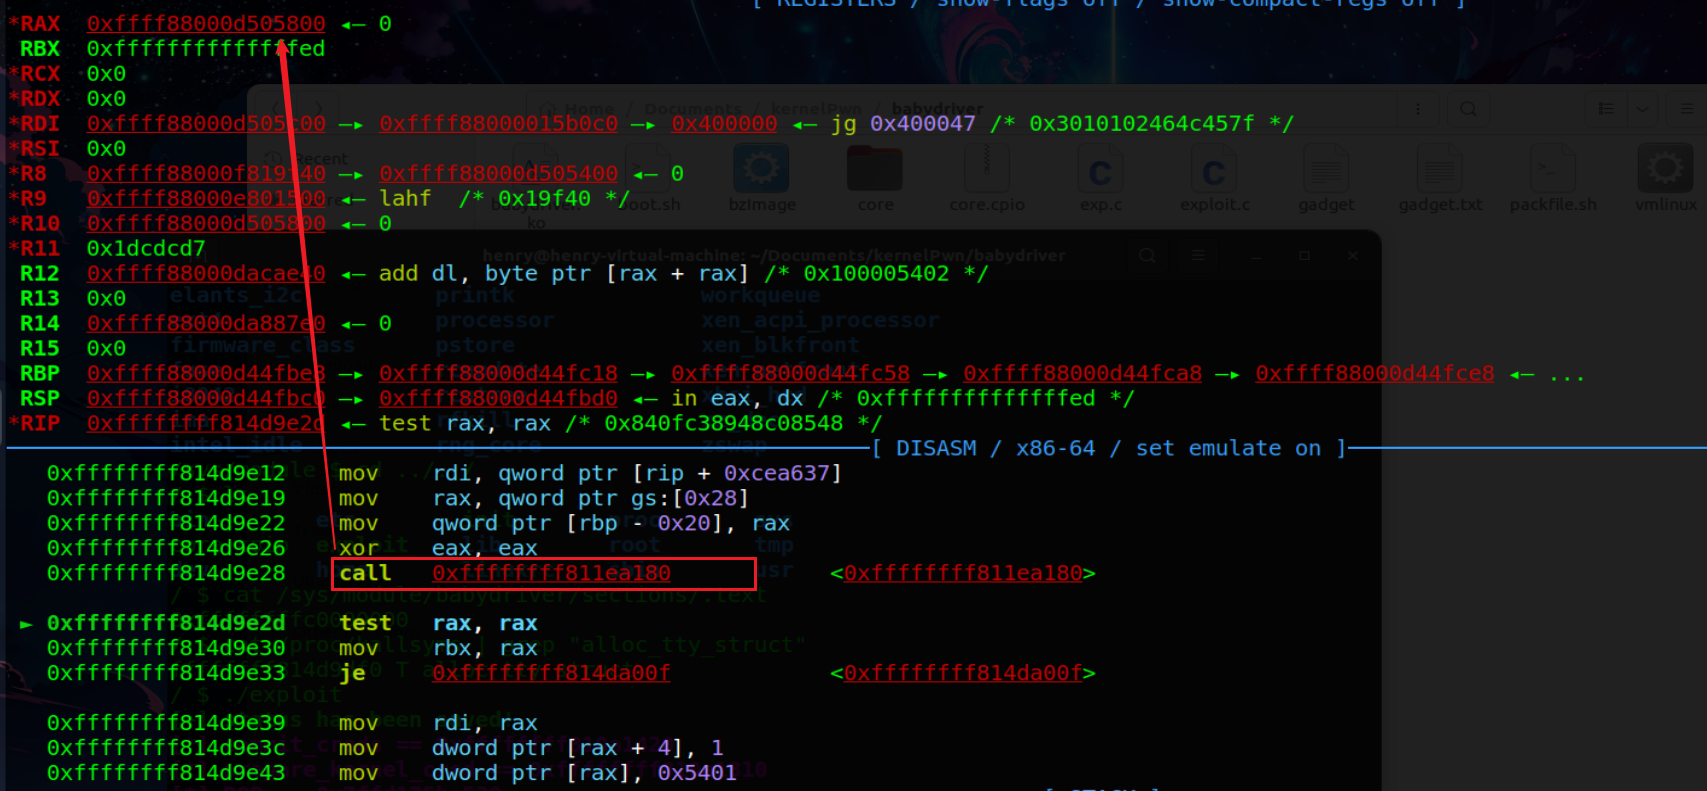Click the RIP register address value
The height and width of the screenshot is (791, 1707).
tap(205, 423)
